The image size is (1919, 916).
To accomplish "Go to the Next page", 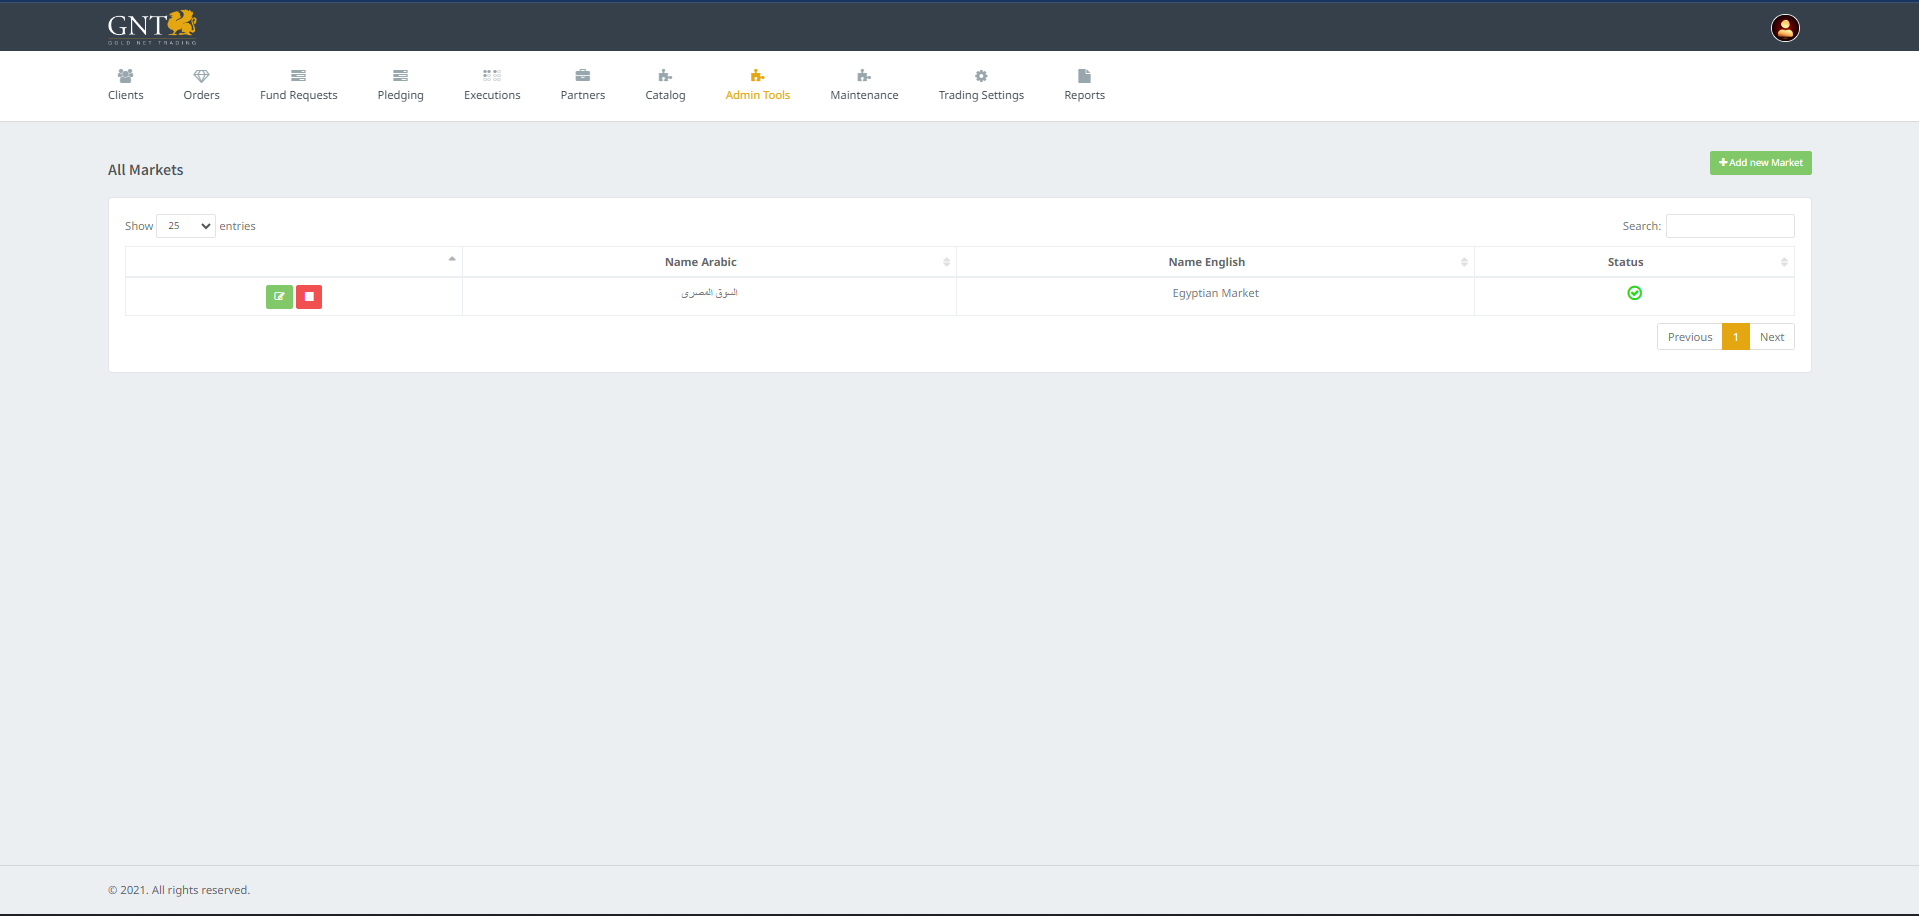I will (x=1771, y=337).
